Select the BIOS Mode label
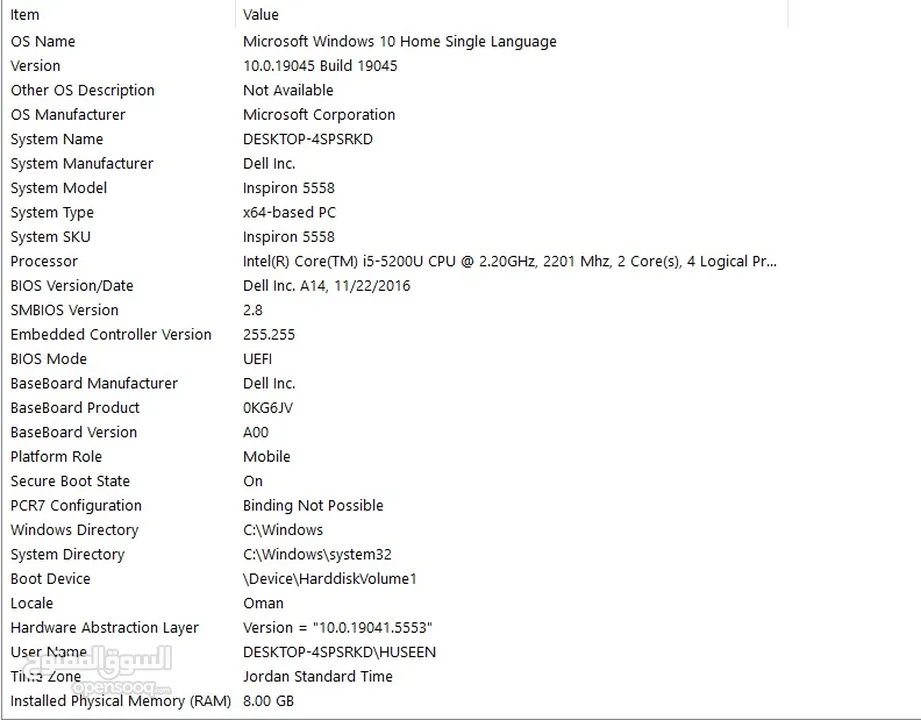The width and height of the screenshot is (921, 720). point(49,359)
